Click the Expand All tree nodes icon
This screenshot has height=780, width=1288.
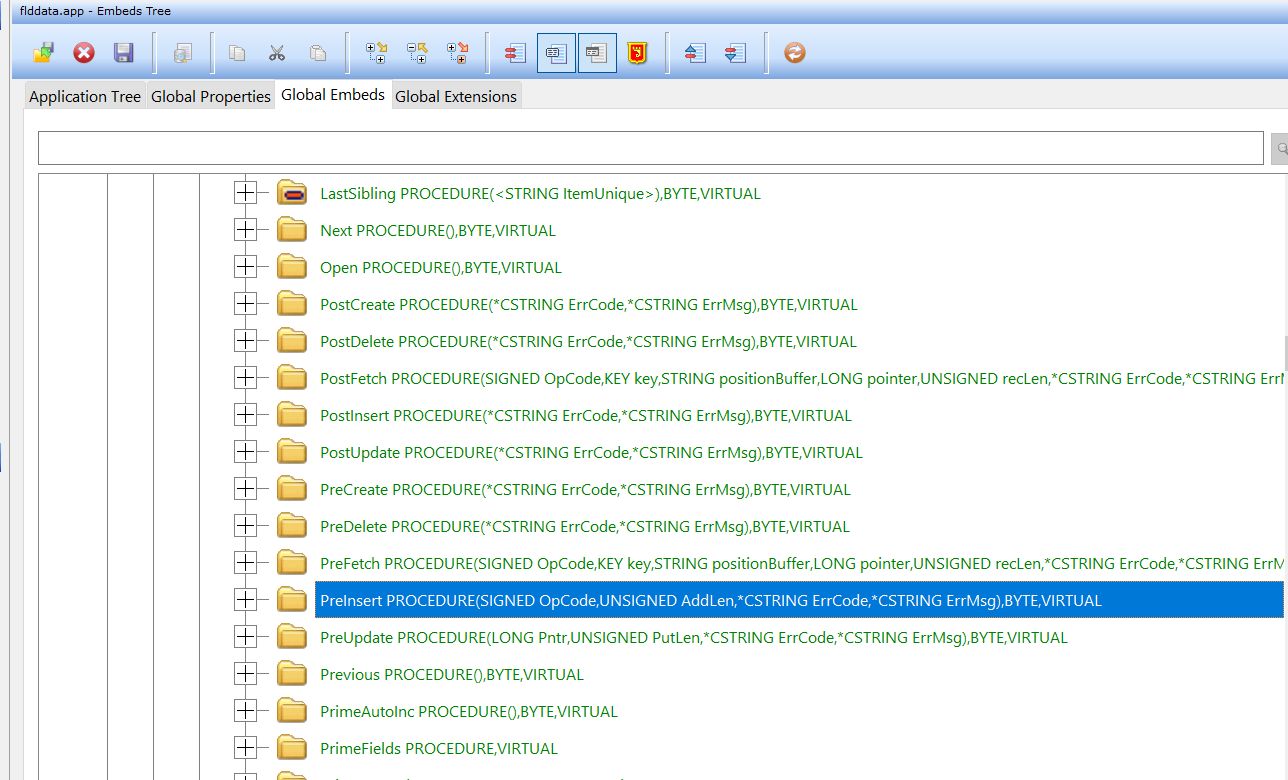(377, 53)
